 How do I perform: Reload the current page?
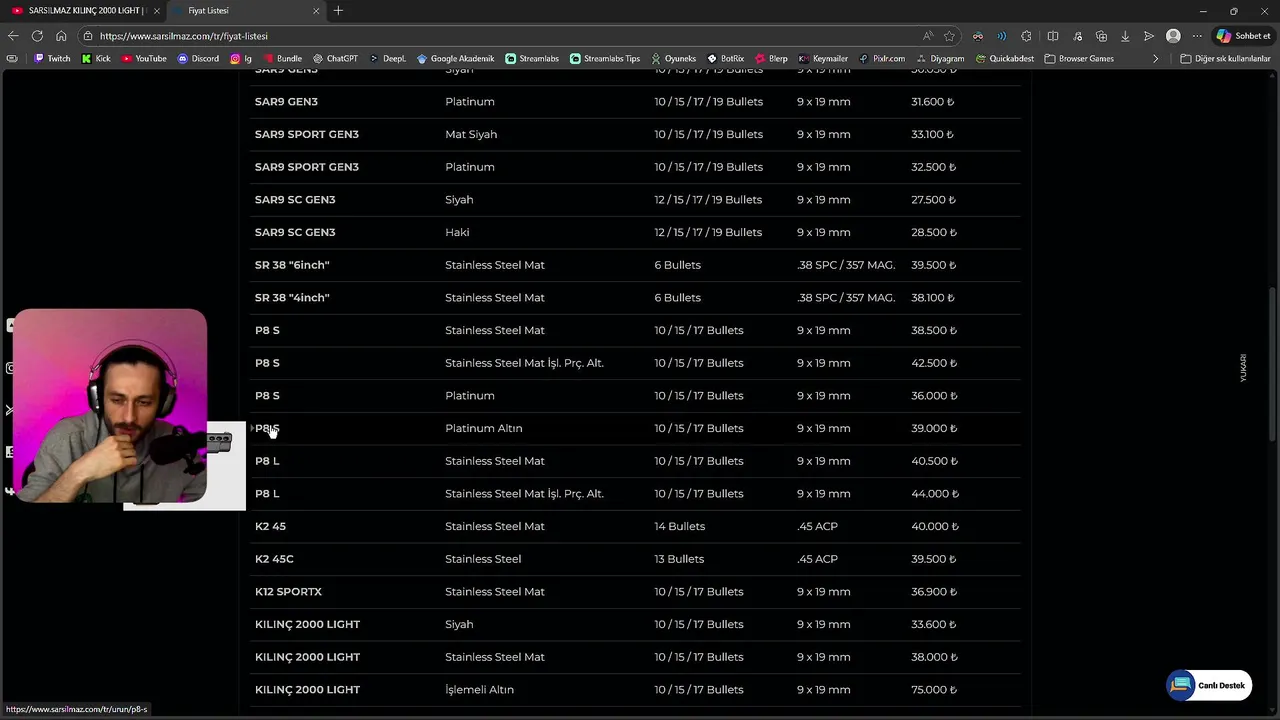click(37, 36)
